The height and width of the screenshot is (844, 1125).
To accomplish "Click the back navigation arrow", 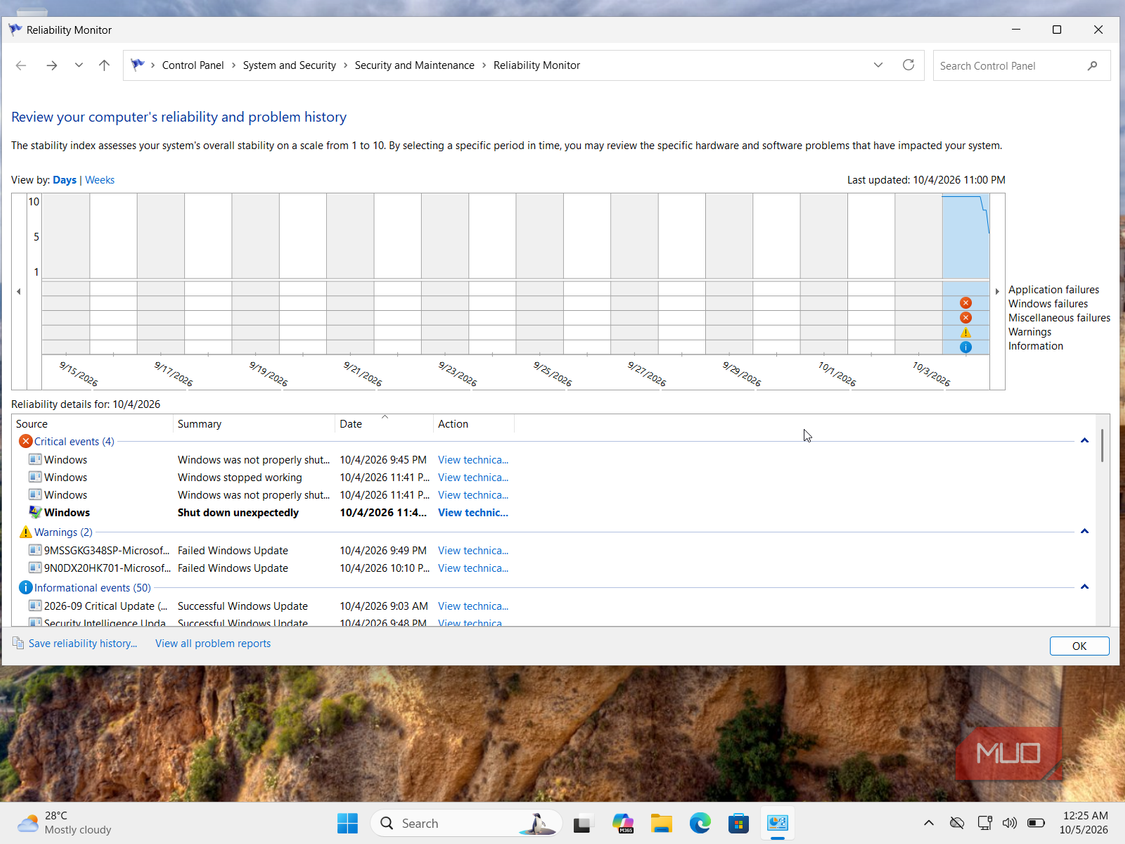I will point(21,65).
